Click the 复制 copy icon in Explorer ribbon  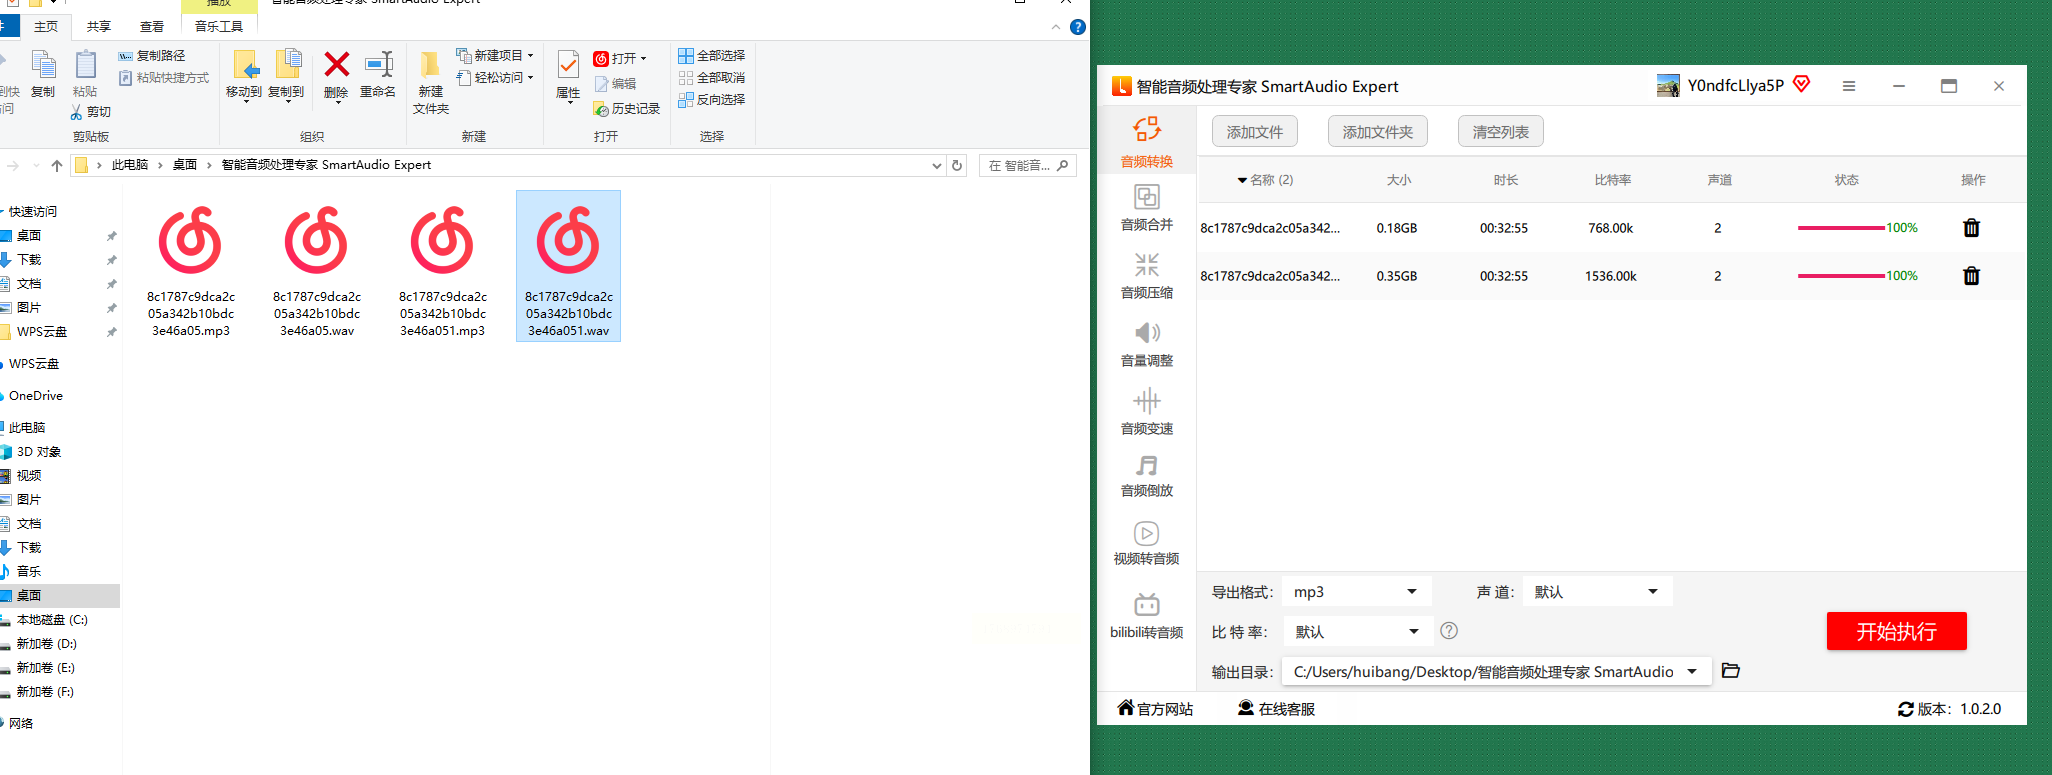tap(43, 75)
